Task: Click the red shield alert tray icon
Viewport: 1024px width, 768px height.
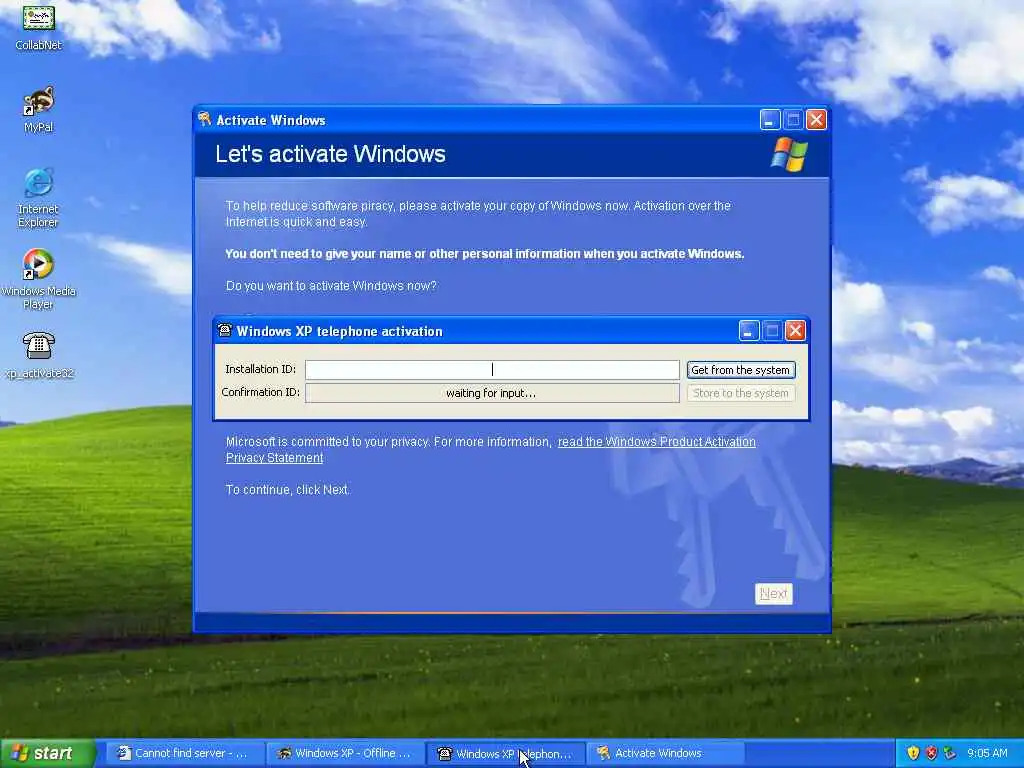Action: pos(931,754)
